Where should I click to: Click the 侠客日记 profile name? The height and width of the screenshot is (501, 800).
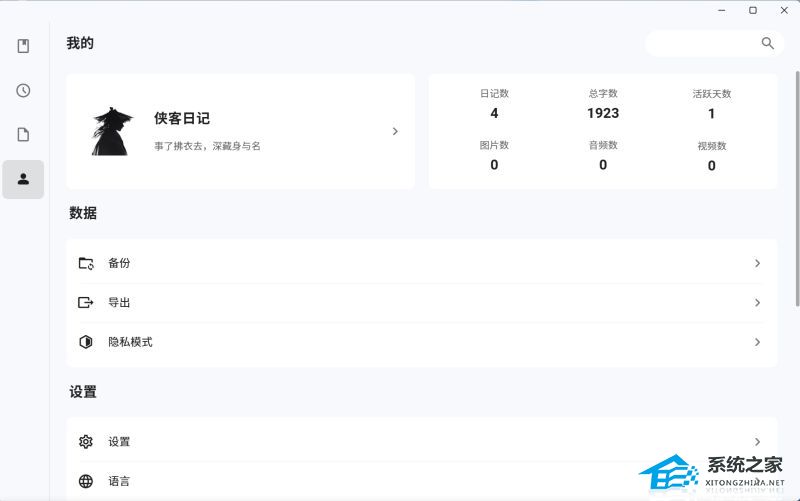pos(182,118)
